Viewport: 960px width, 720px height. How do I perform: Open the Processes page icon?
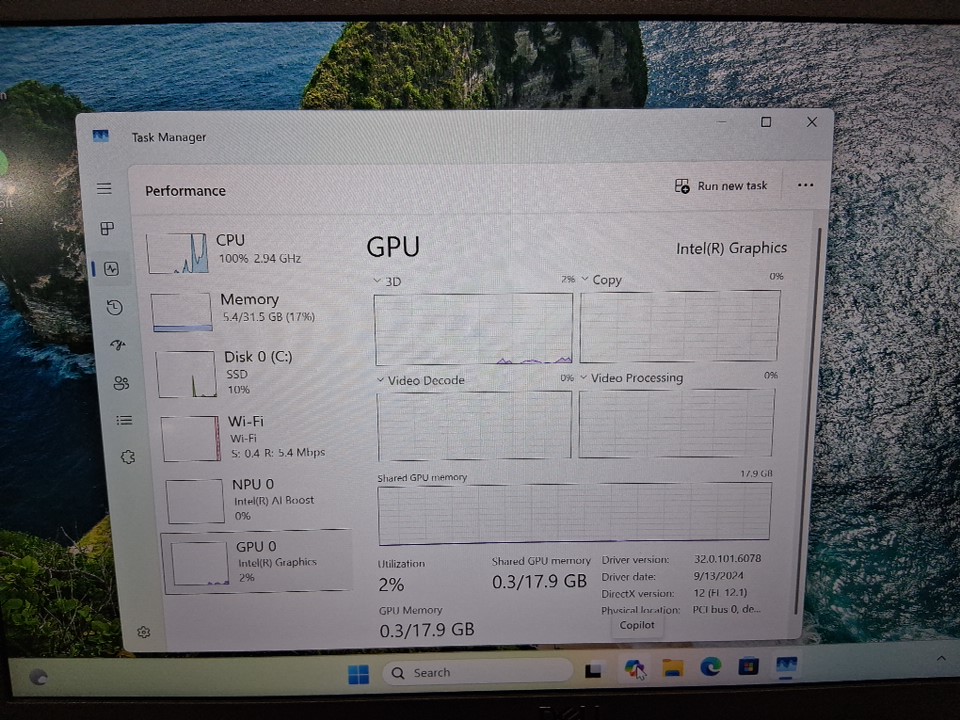(108, 229)
